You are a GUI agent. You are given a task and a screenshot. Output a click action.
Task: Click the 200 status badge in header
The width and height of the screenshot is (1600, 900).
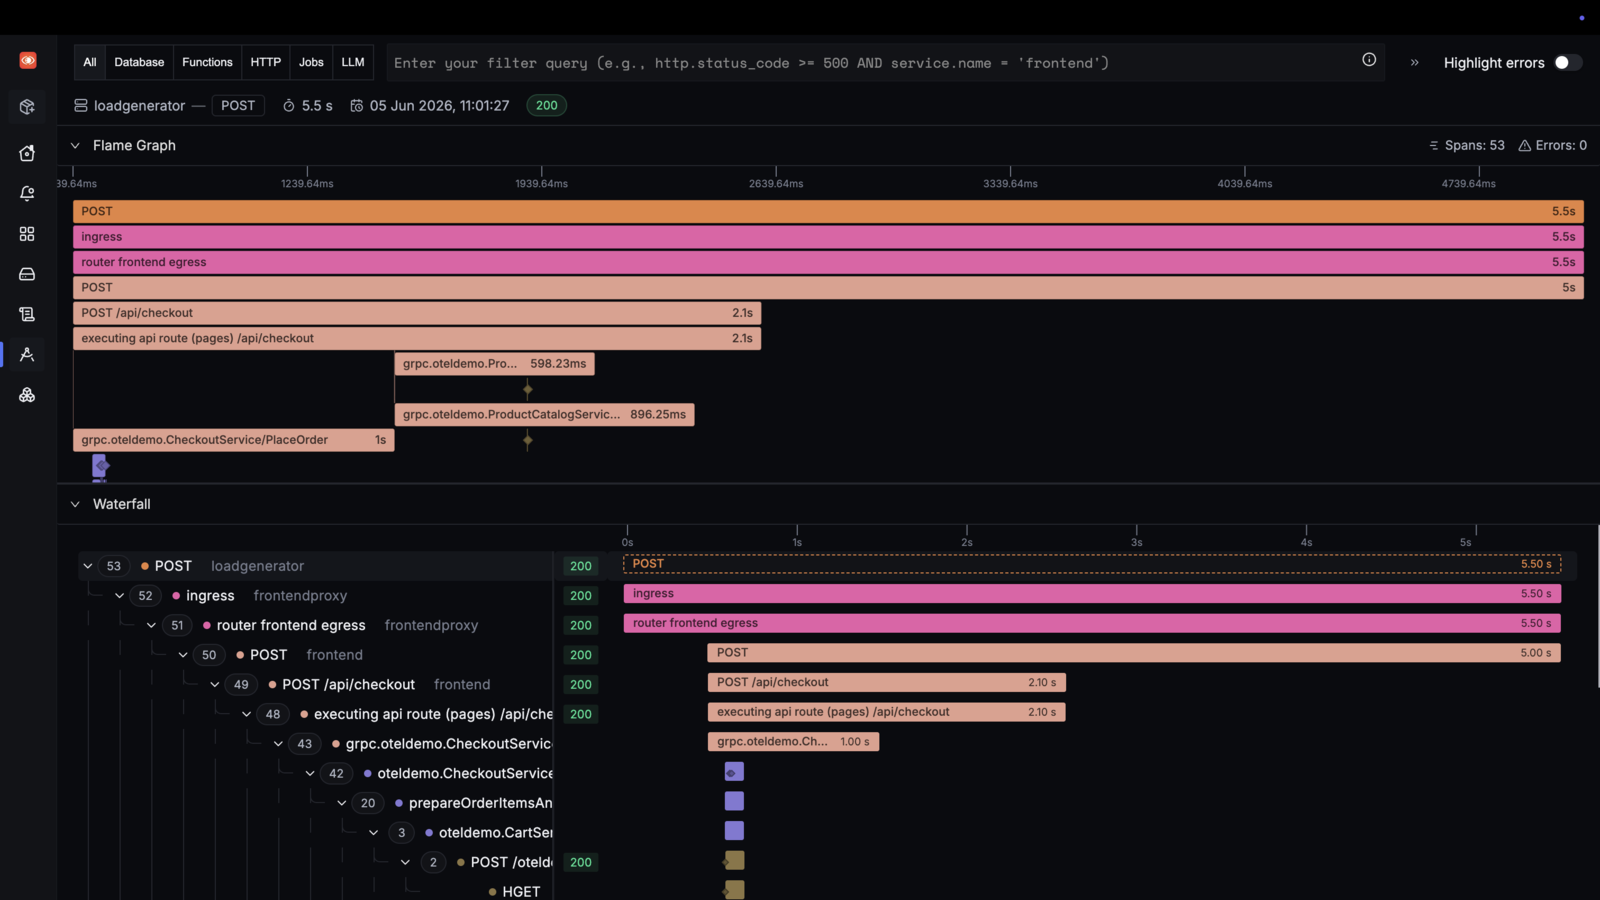tap(547, 105)
